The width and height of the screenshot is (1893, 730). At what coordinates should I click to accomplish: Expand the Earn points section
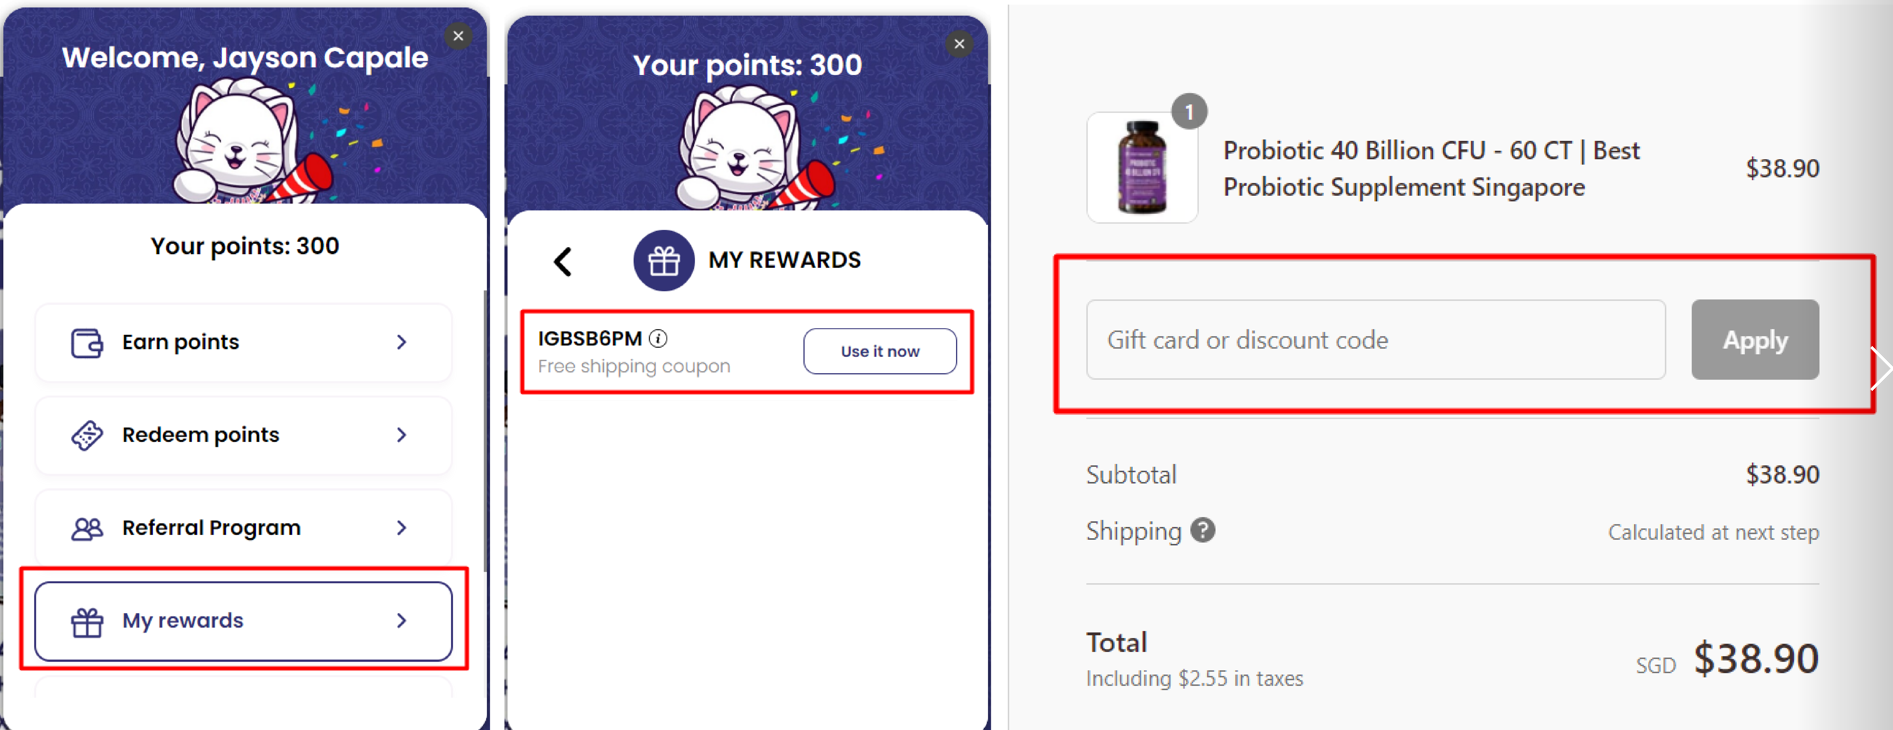(242, 342)
